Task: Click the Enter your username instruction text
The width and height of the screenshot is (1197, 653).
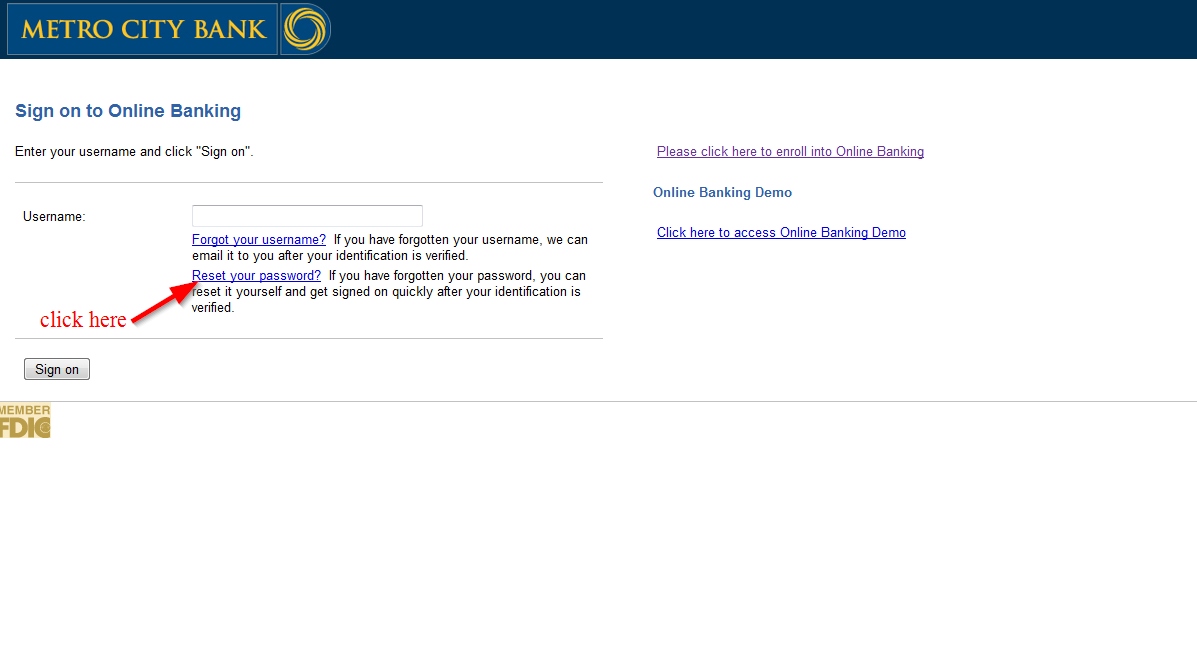Action: coord(134,151)
